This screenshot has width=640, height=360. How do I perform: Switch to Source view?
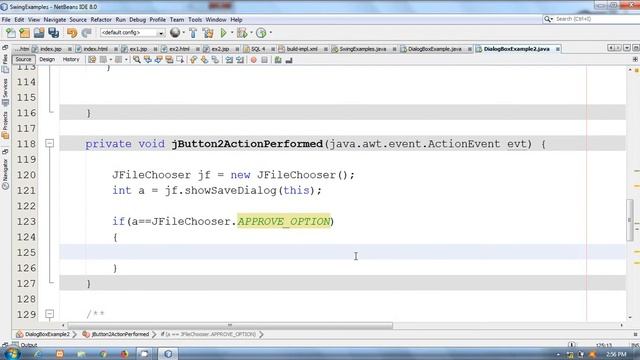click(x=23, y=60)
